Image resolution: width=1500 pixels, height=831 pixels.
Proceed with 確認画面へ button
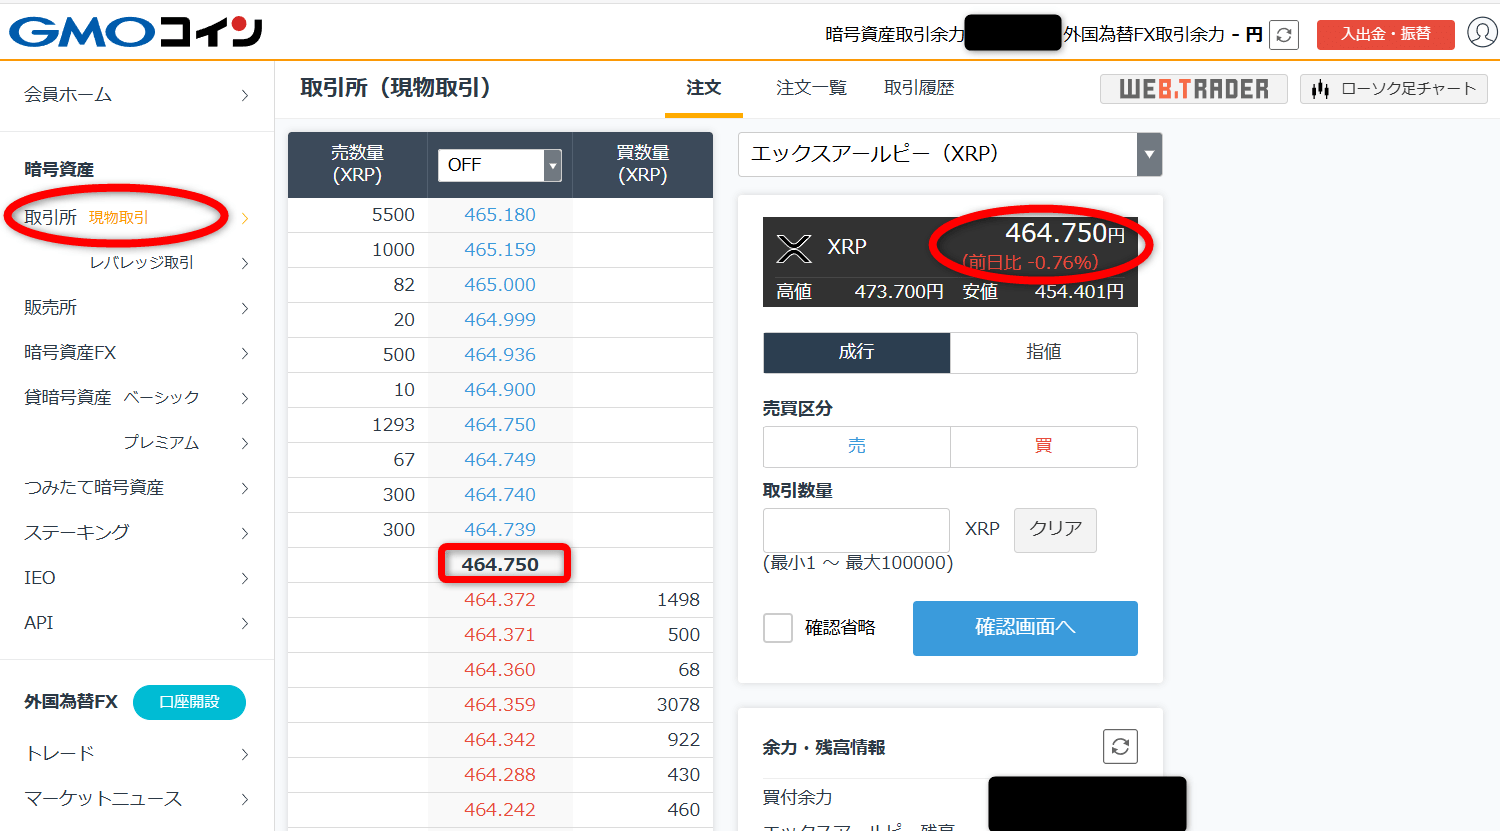click(x=1025, y=628)
